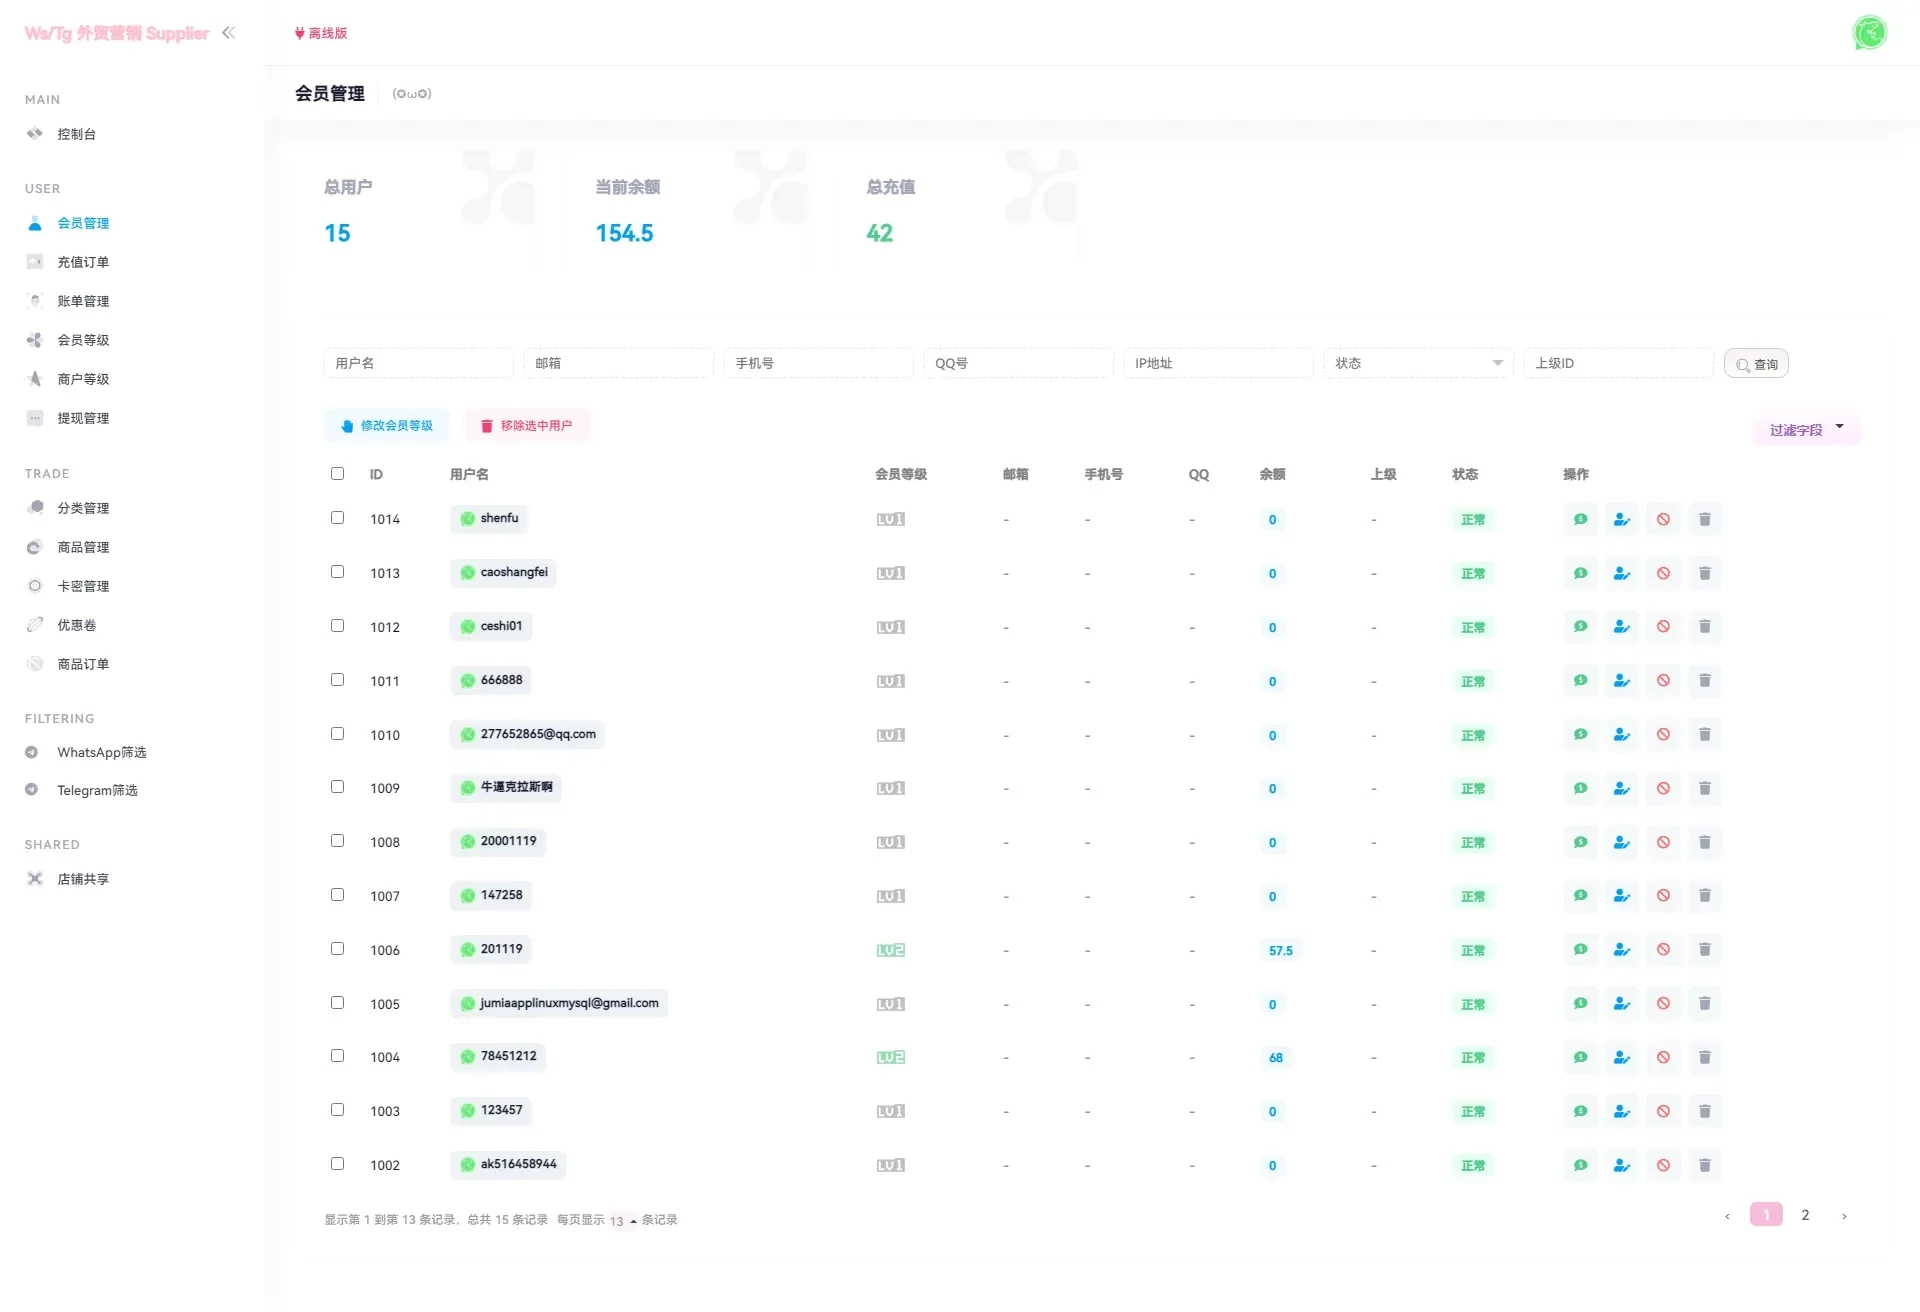The image size is (1920, 1312).
Task: Open the 状态 status dropdown filter
Action: point(1417,363)
